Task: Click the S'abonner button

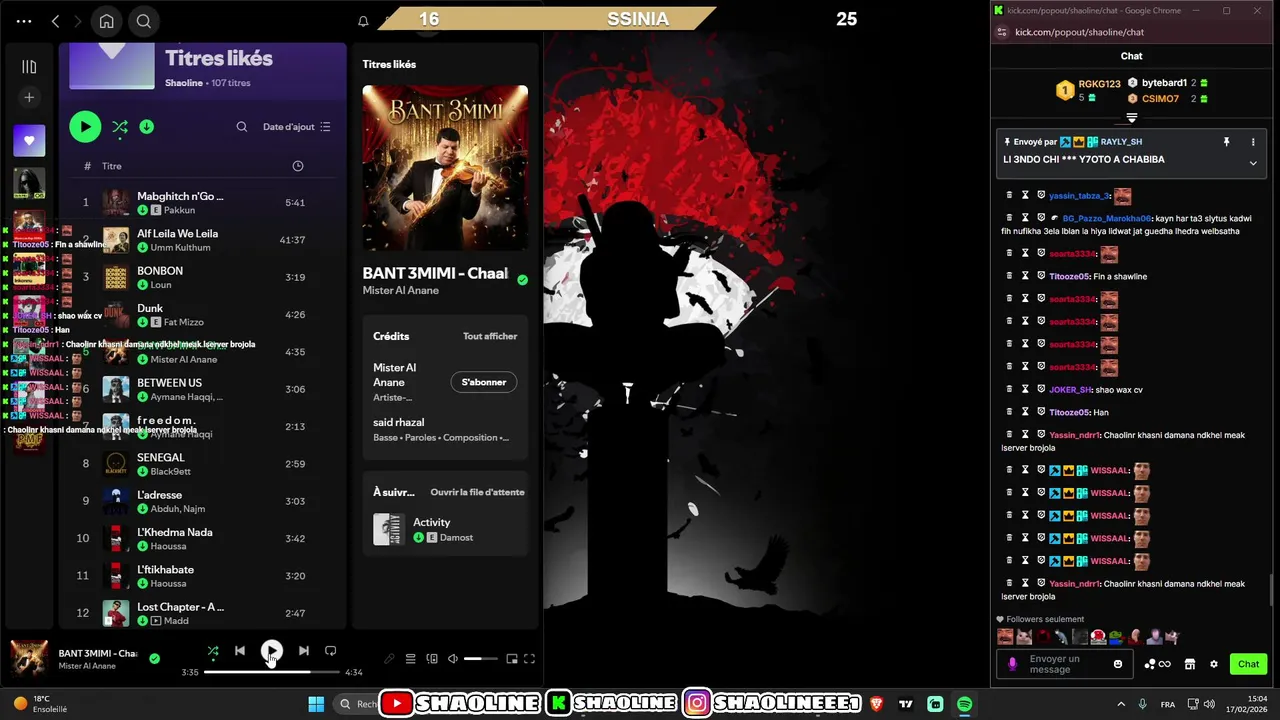Action: (484, 382)
